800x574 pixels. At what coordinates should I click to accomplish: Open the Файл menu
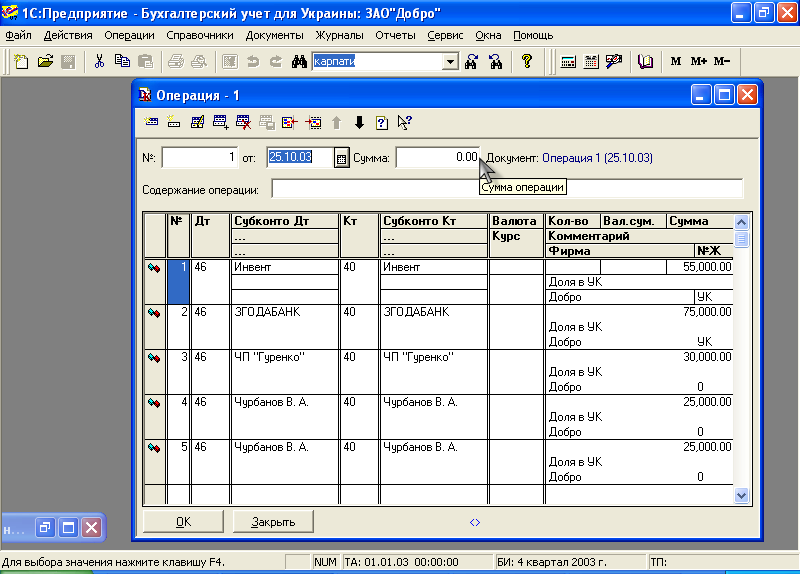point(18,35)
